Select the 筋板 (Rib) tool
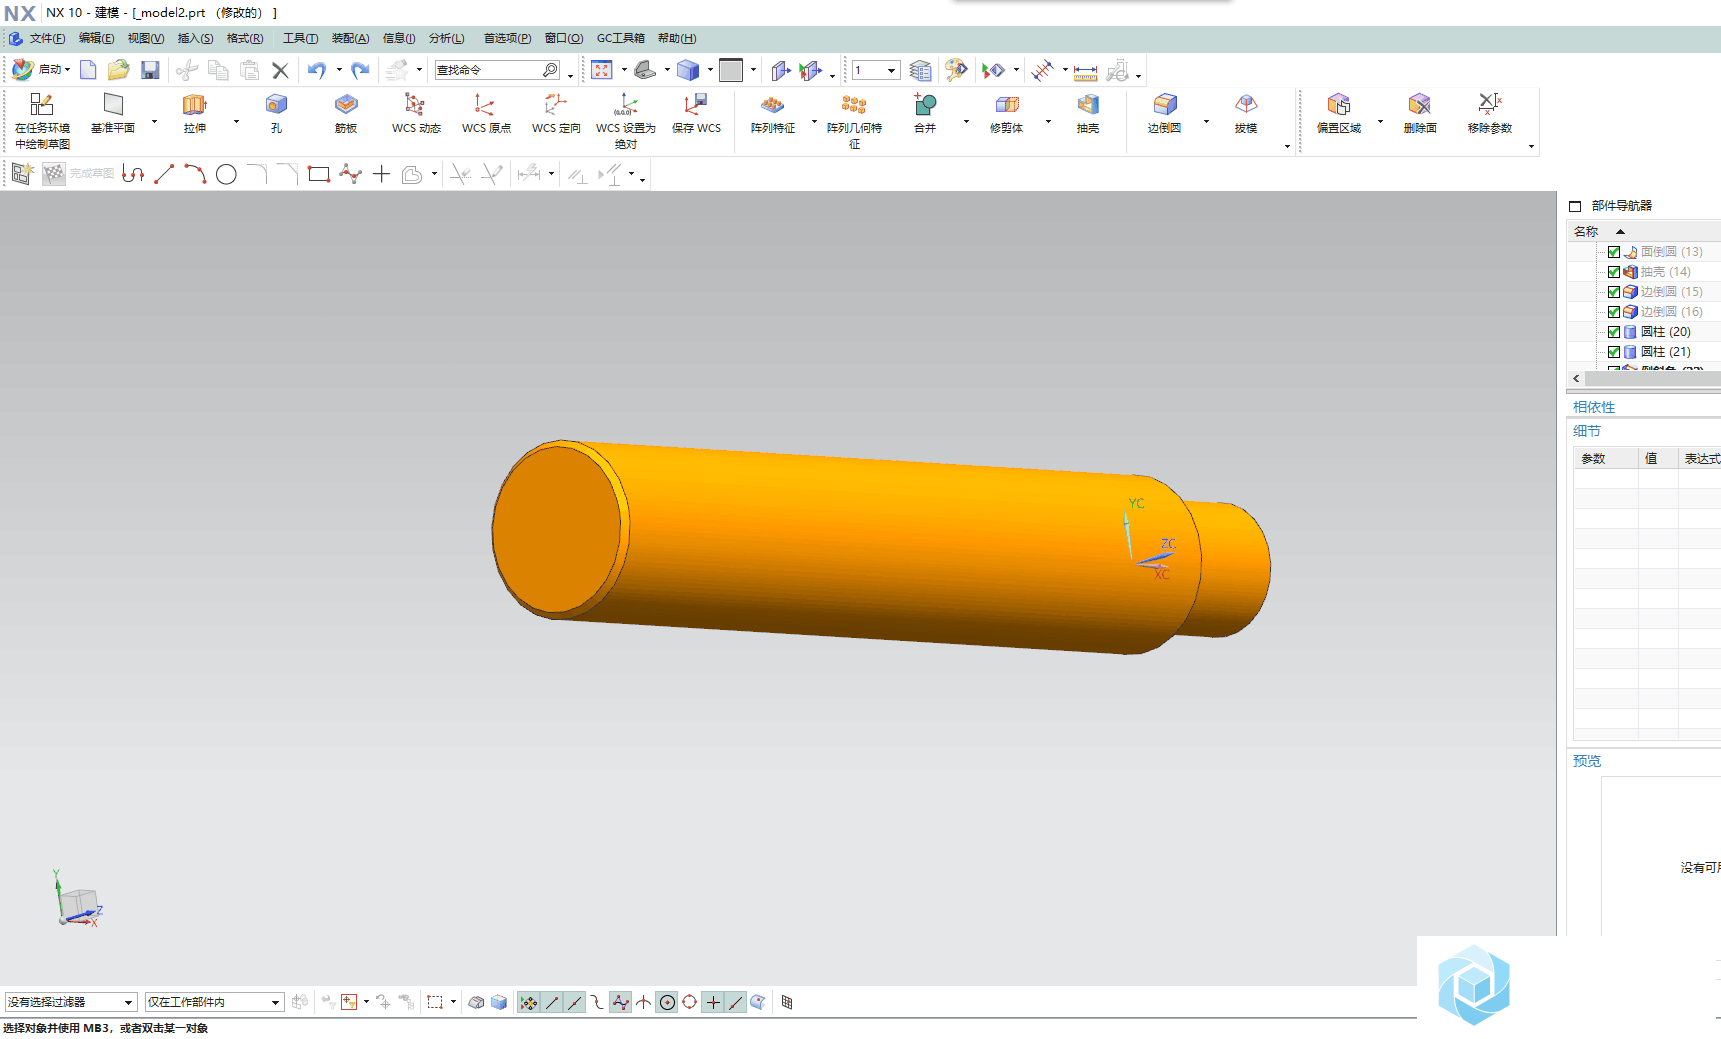 pyautogui.click(x=346, y=114)
